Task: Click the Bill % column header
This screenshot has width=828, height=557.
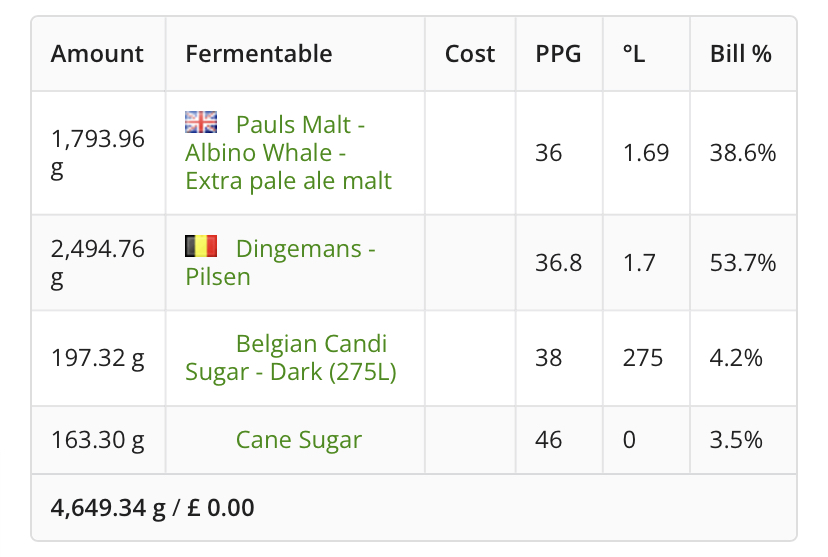Action: (740, 54)
